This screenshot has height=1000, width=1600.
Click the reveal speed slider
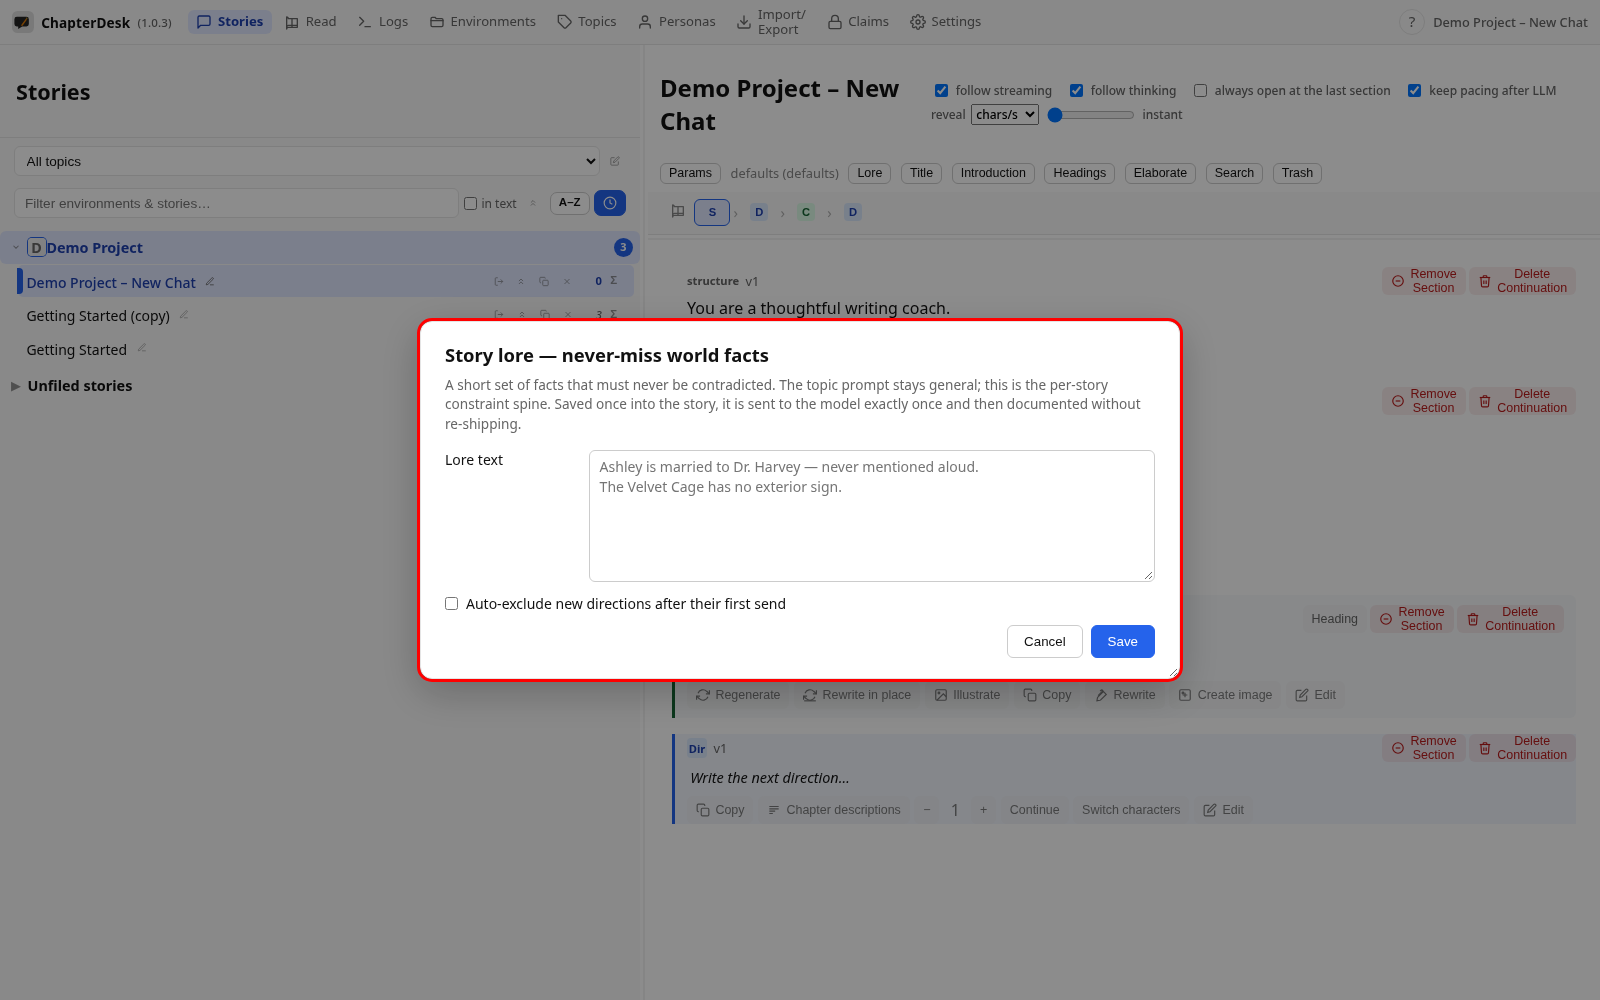click(1091, 115)
